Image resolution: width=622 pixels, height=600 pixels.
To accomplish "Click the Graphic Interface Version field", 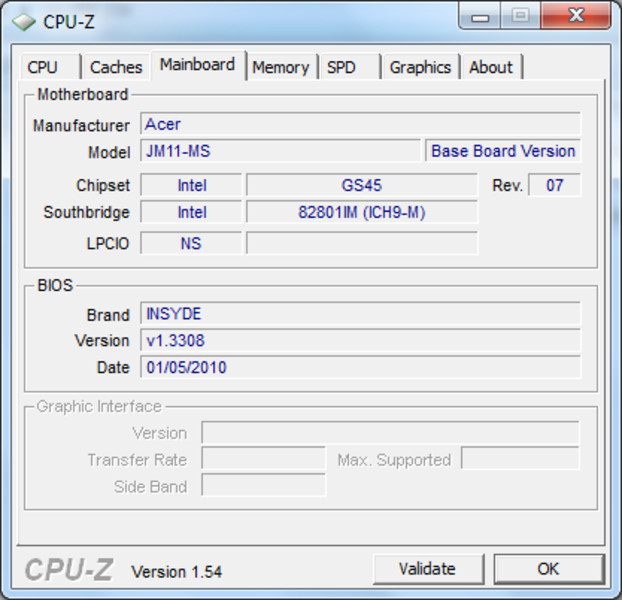I will coord(390,433).
